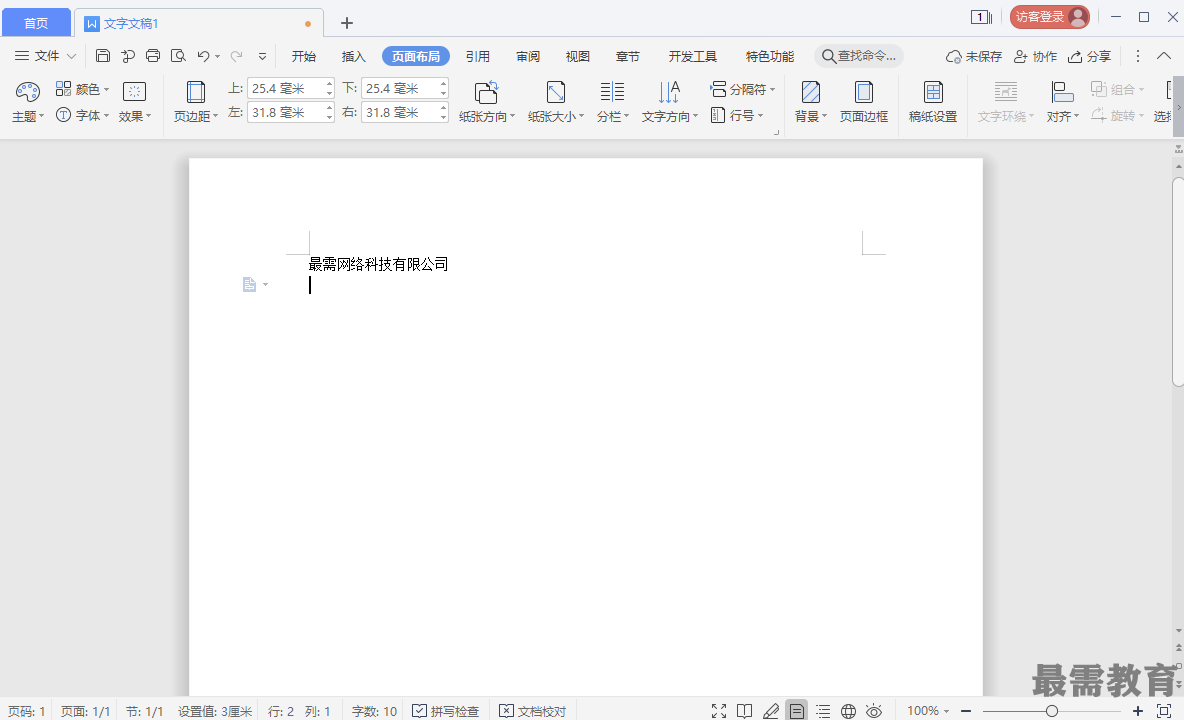Switch to web layout globe icon
The height and width of the screenshot is (720, 1184).
[x=849, y=711]
